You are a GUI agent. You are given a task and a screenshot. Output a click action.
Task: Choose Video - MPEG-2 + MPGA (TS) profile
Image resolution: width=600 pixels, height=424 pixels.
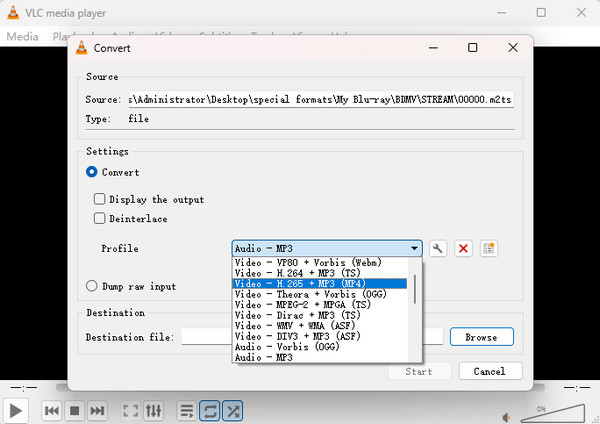tap(320, 305)
